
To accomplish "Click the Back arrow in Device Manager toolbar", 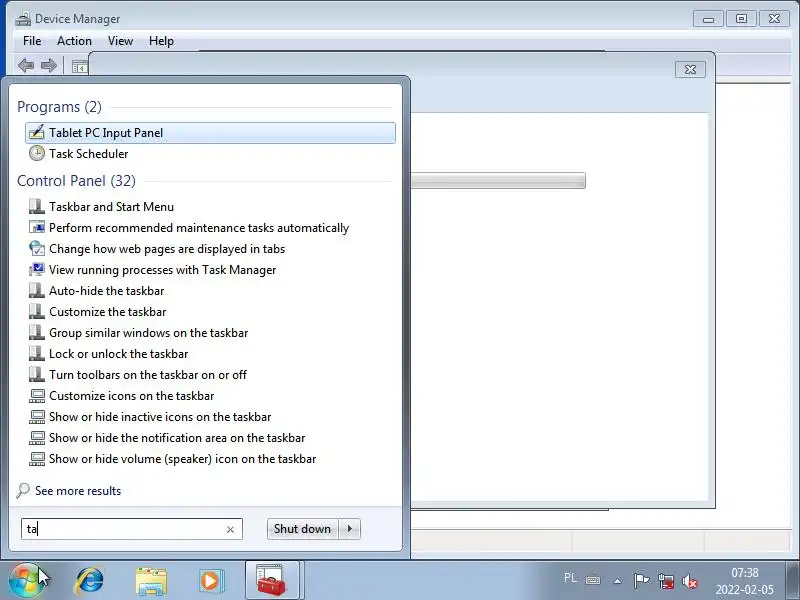I will coord(26,65).
